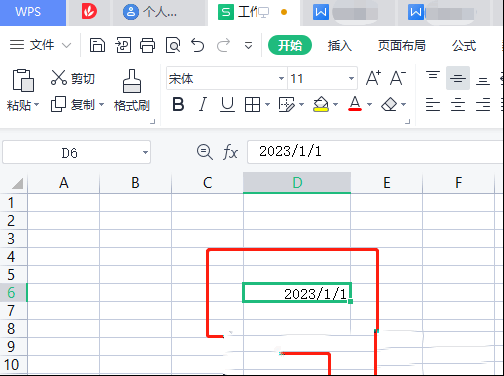Open the font settings dialog launcher
The height and width of the screenshot is (376, 504).
[x=407, y=122]
